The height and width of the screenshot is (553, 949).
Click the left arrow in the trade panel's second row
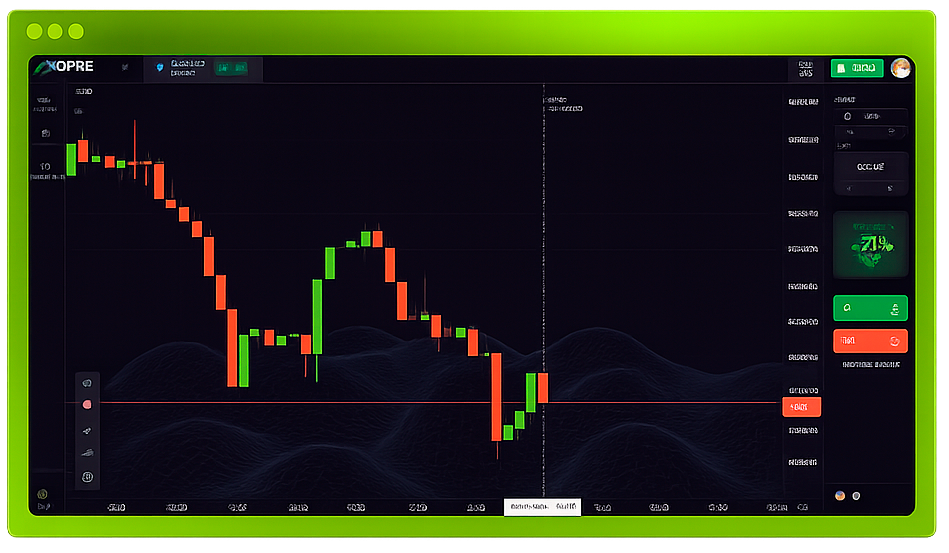tap(850, 132)
